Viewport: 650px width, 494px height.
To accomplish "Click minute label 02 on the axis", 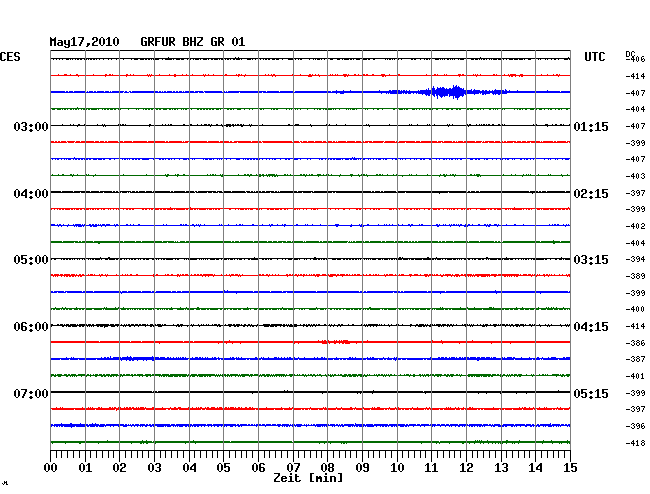I will point(119,467).
